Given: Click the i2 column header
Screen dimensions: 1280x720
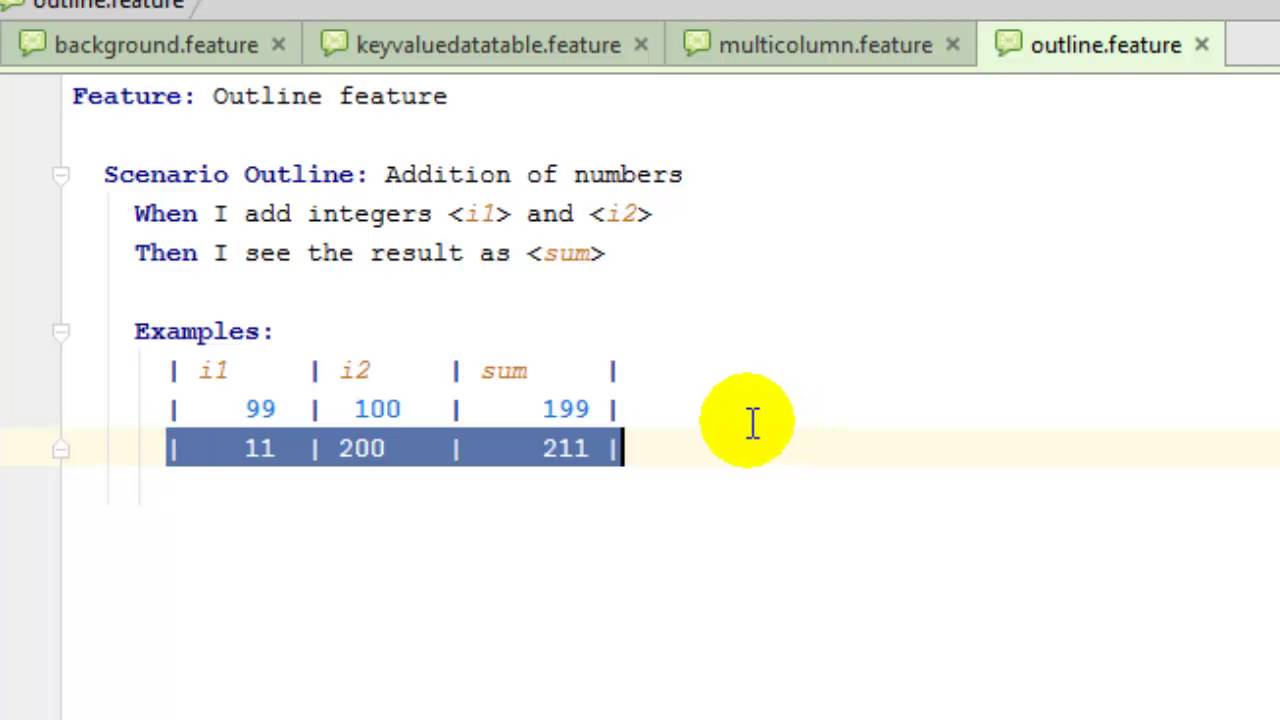Looking at the screenshot, I should pos(355,371).
